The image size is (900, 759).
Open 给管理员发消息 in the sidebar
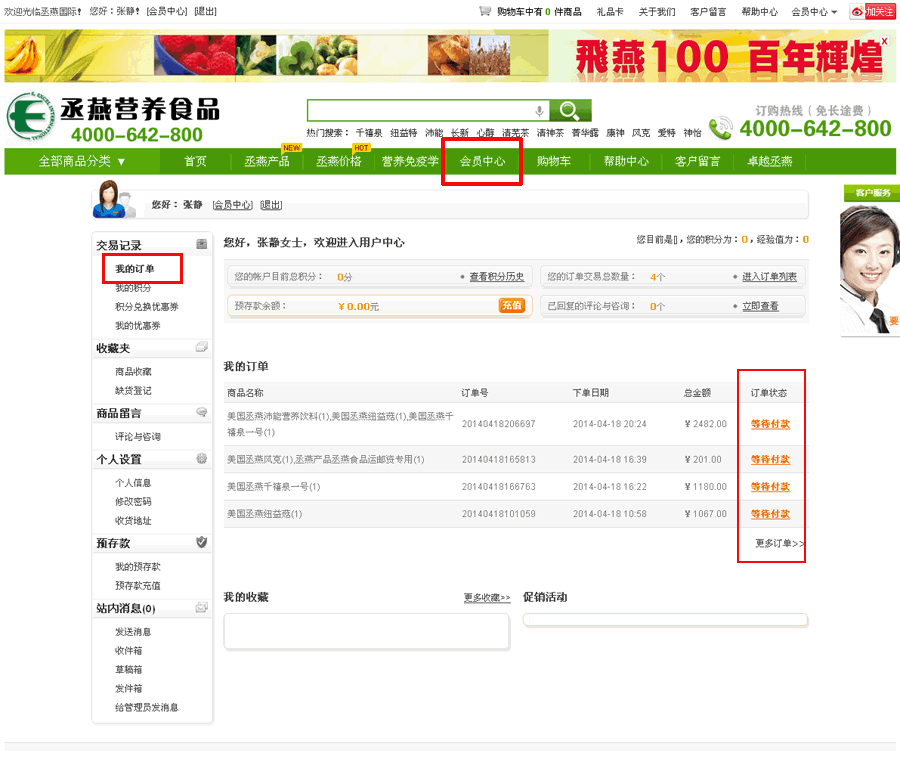(x=147, y=707)
